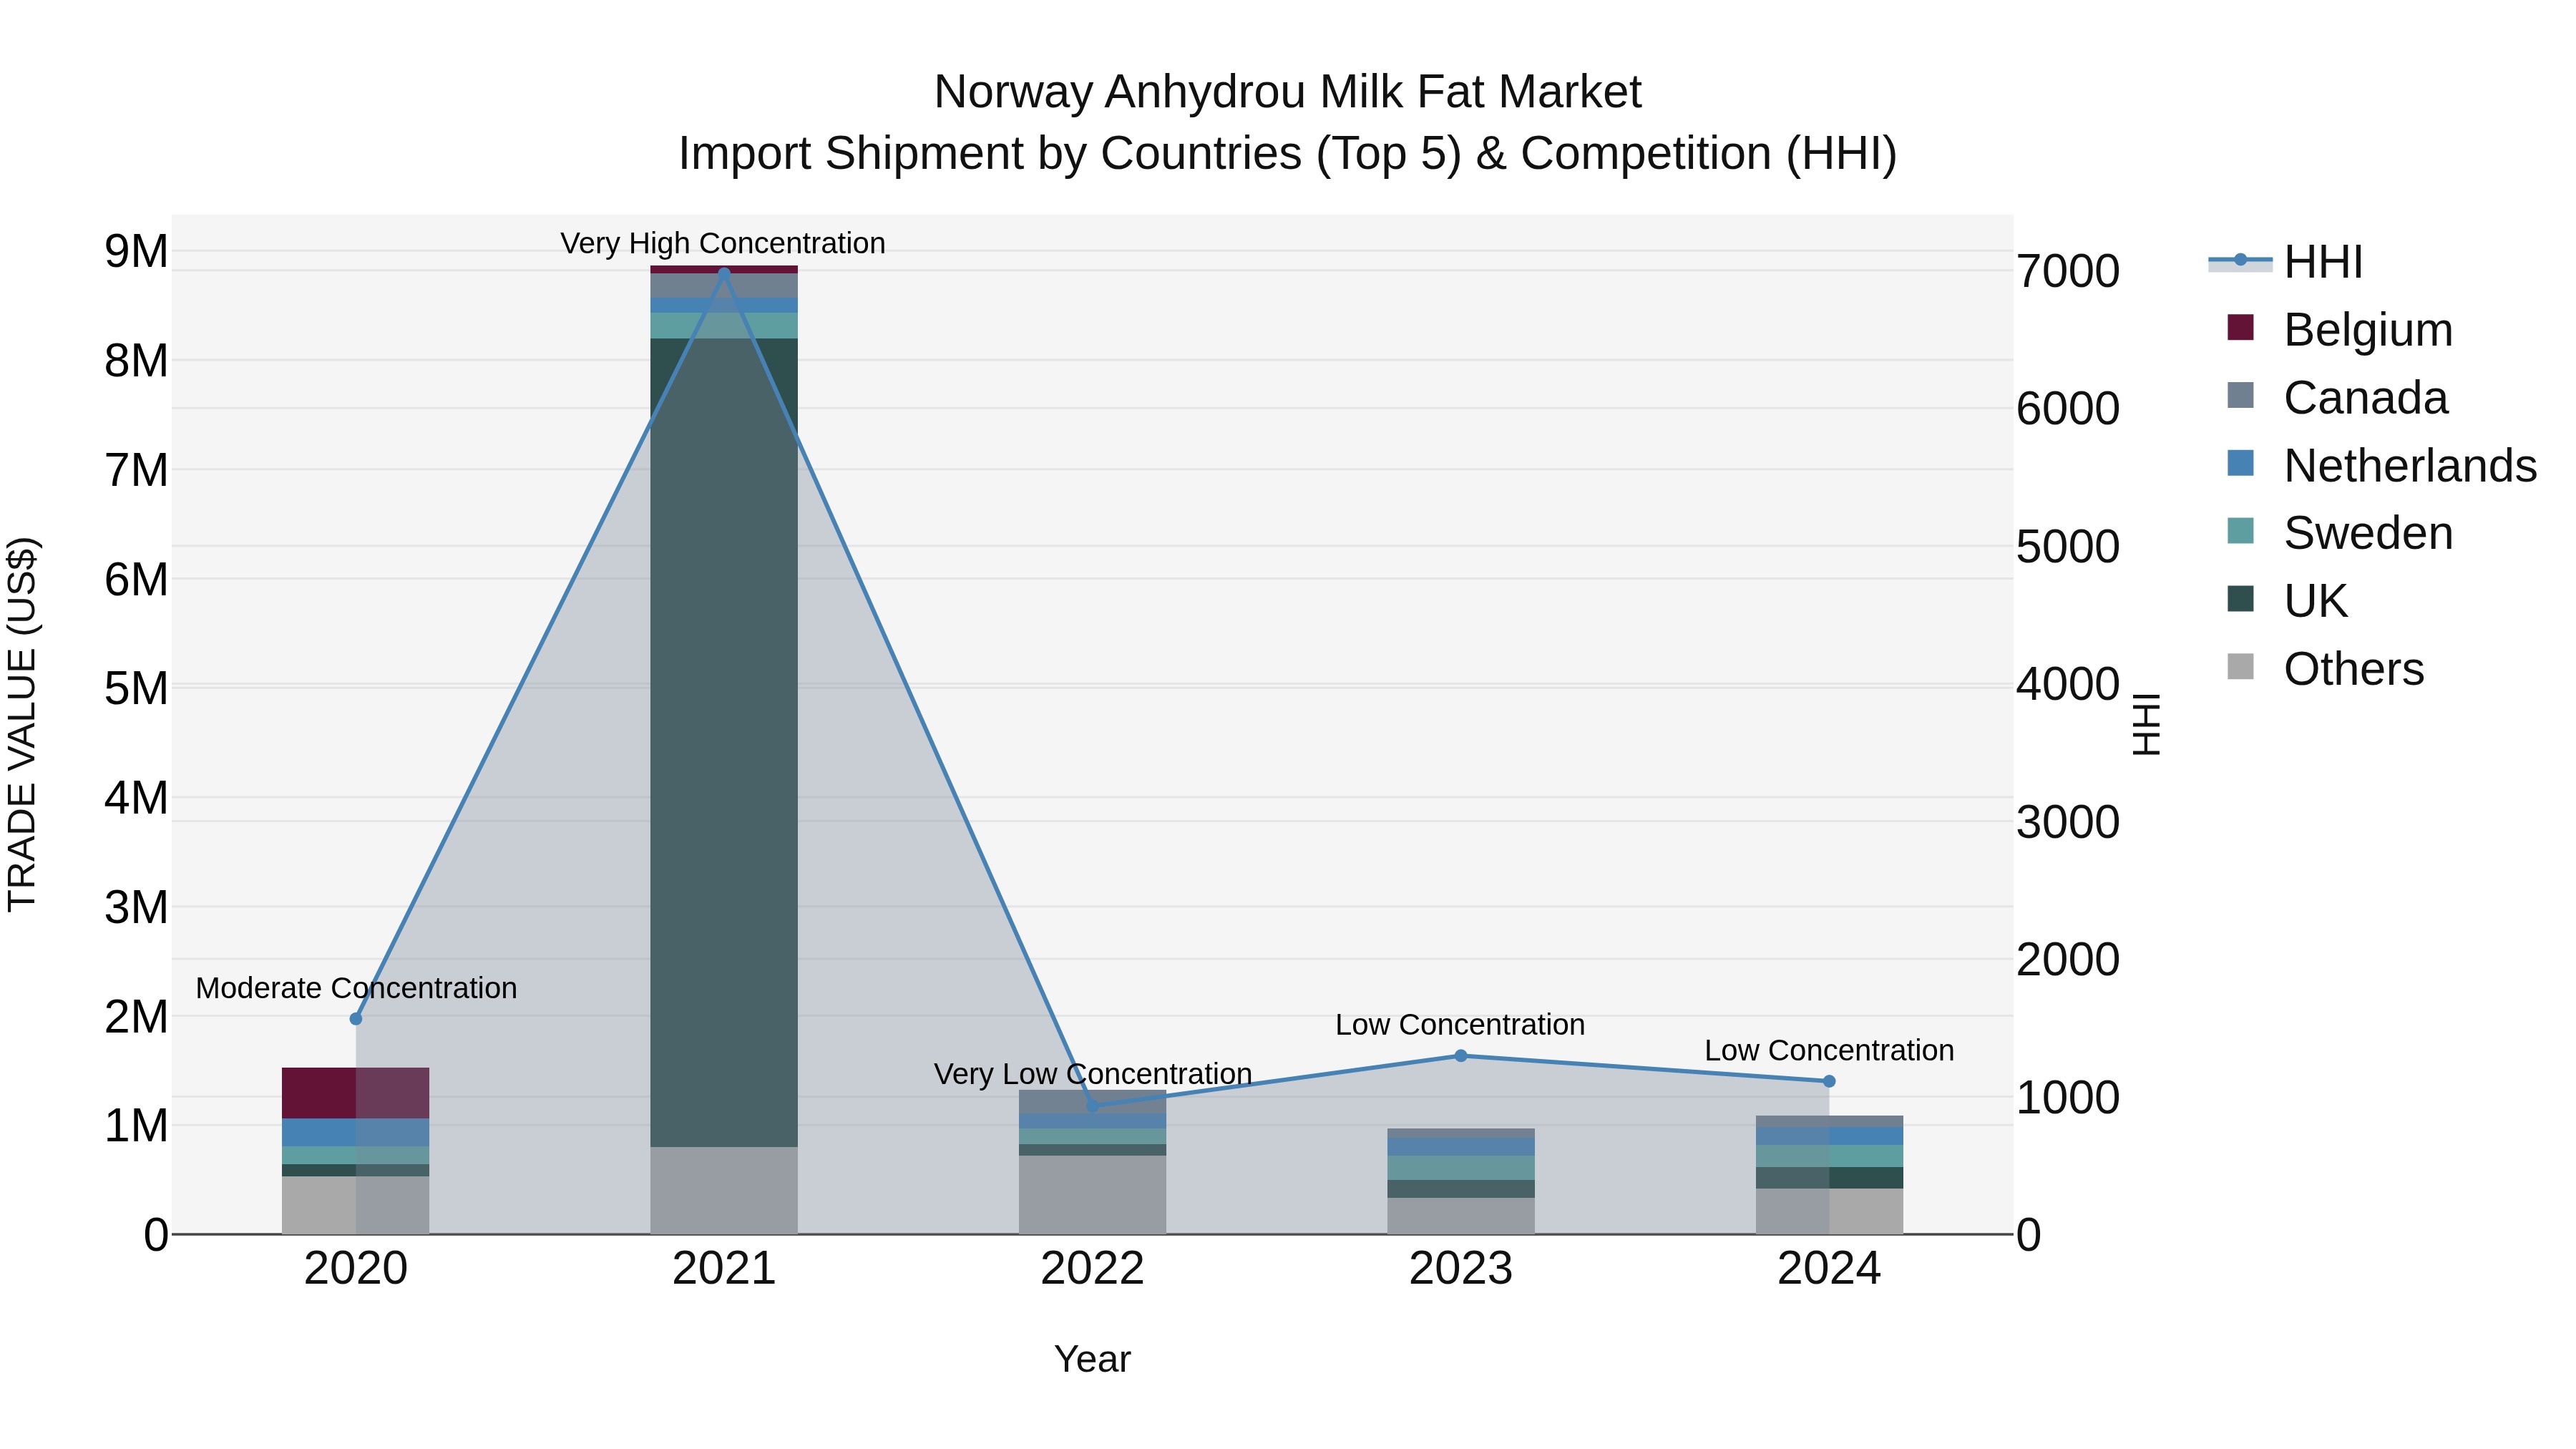Click the 2021 x-axis tick label
Image resolution: width=2576 pixels, height=1449 pixels.
click(x=724, y=1269)
